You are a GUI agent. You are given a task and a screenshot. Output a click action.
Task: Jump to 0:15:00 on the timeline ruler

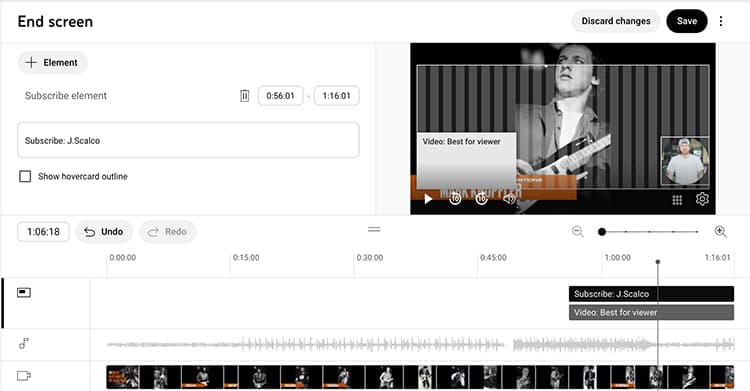tap(246, 257)
